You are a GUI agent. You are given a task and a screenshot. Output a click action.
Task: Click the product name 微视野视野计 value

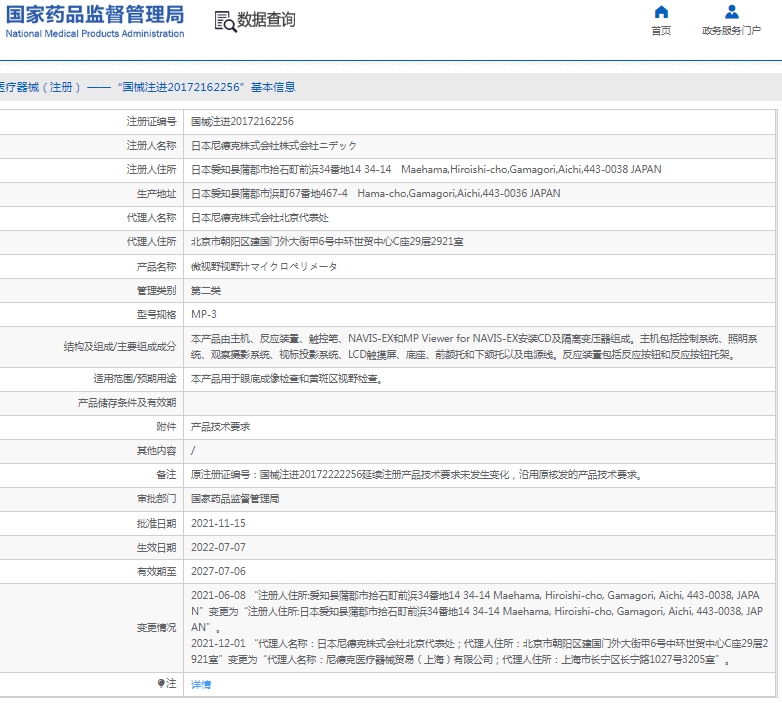[x=264, y=267]
